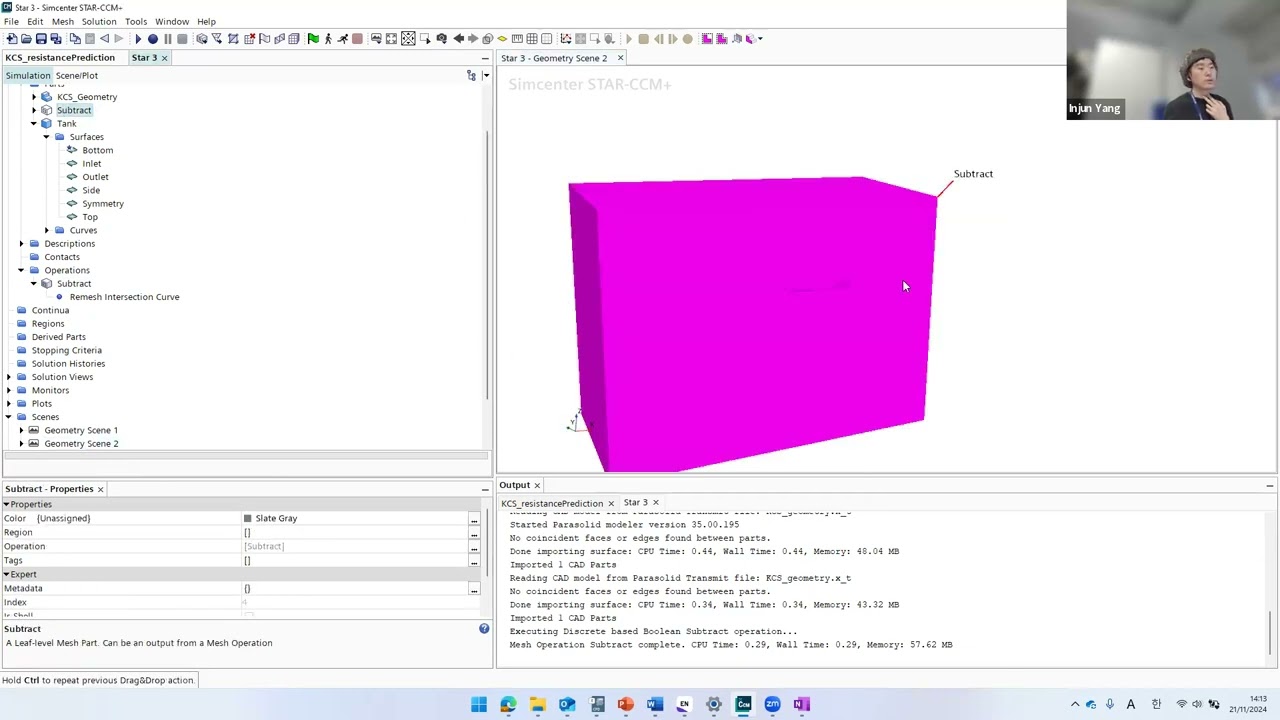
Task: Open the Mesh menu
Action: tap(62, 21)
